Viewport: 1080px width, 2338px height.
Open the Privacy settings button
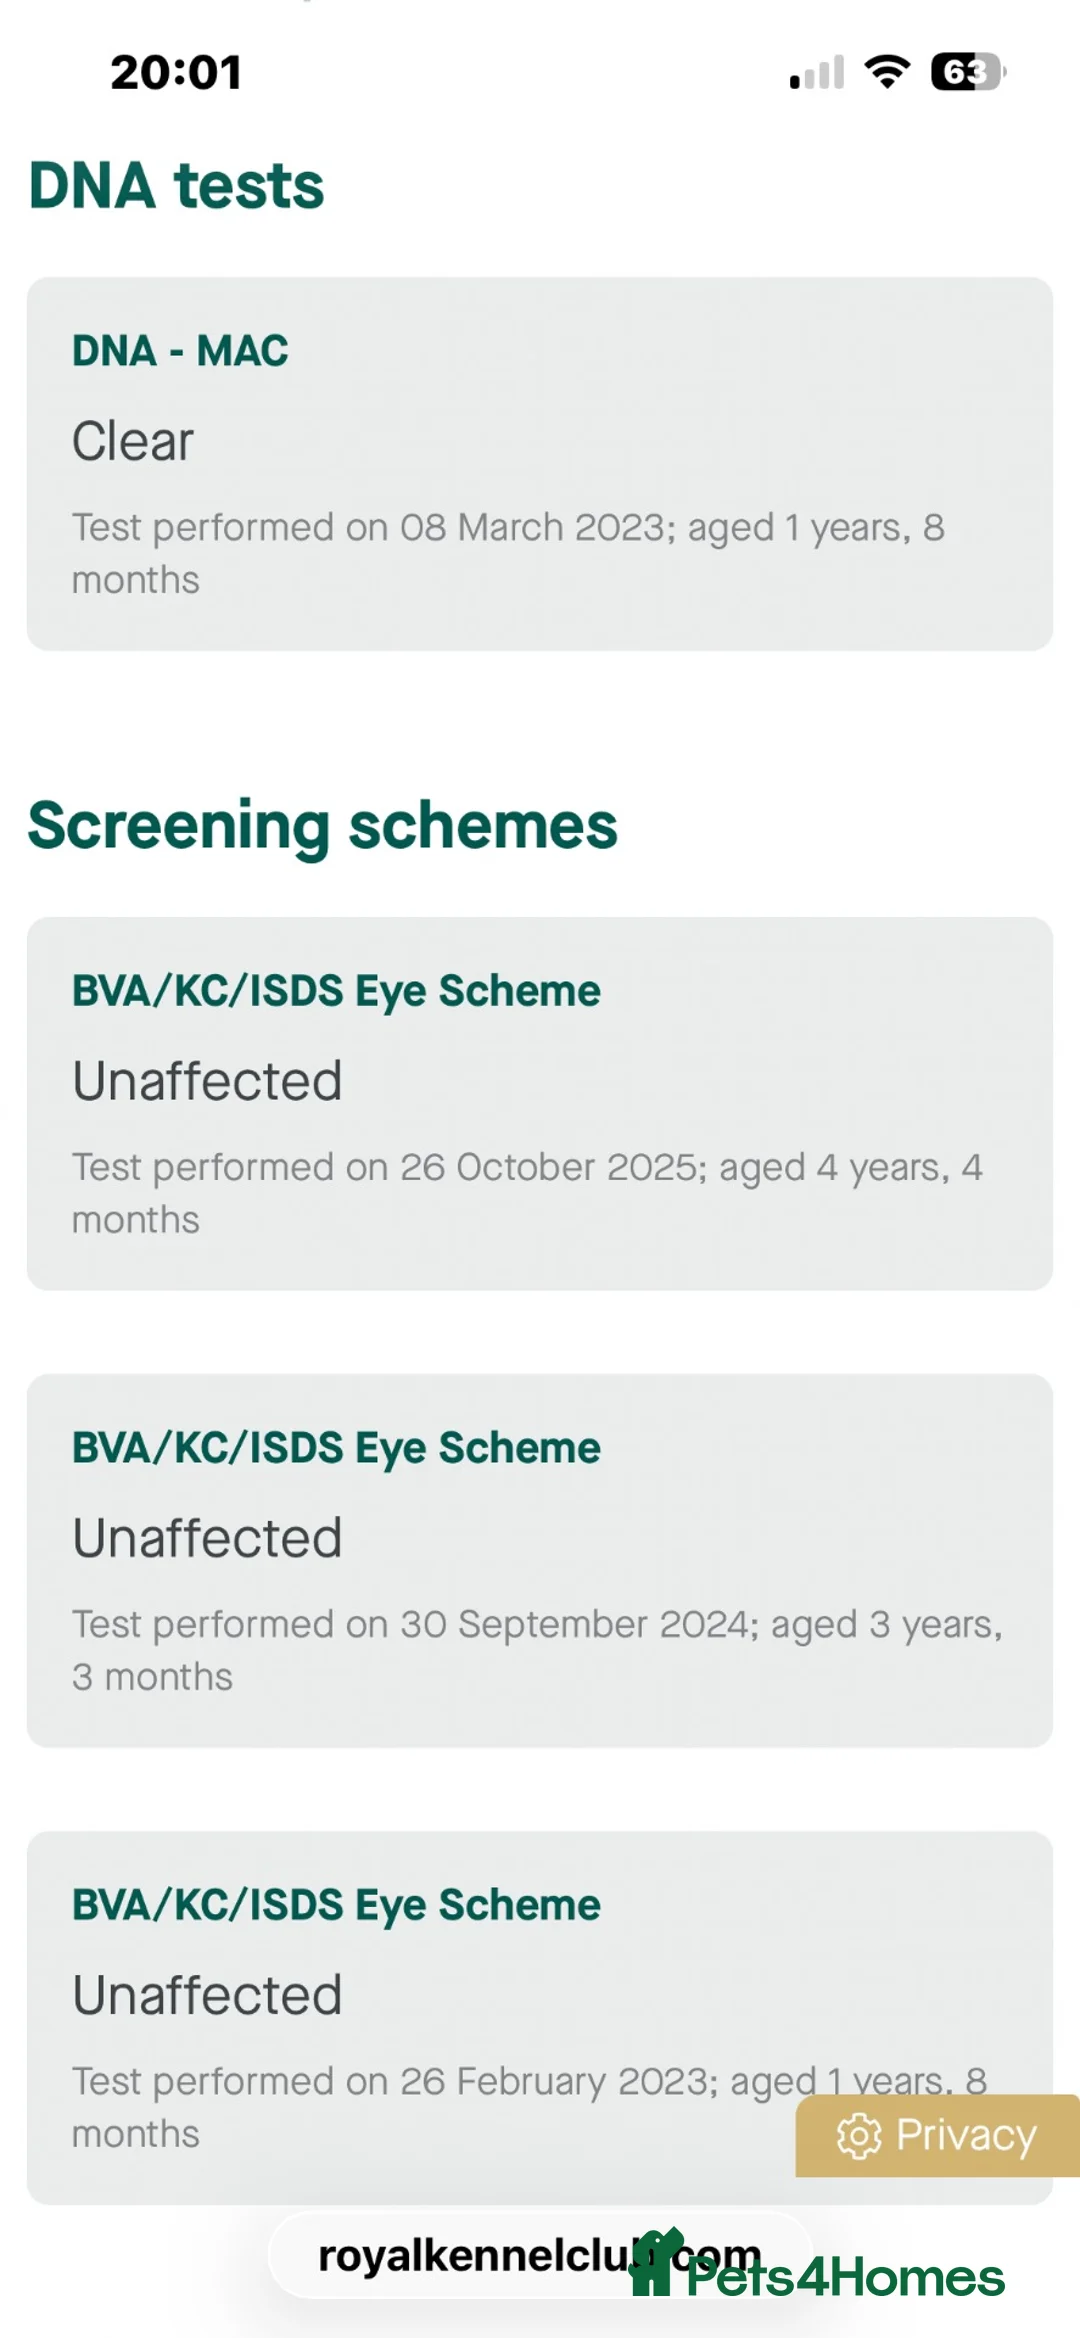(938, 2135)
